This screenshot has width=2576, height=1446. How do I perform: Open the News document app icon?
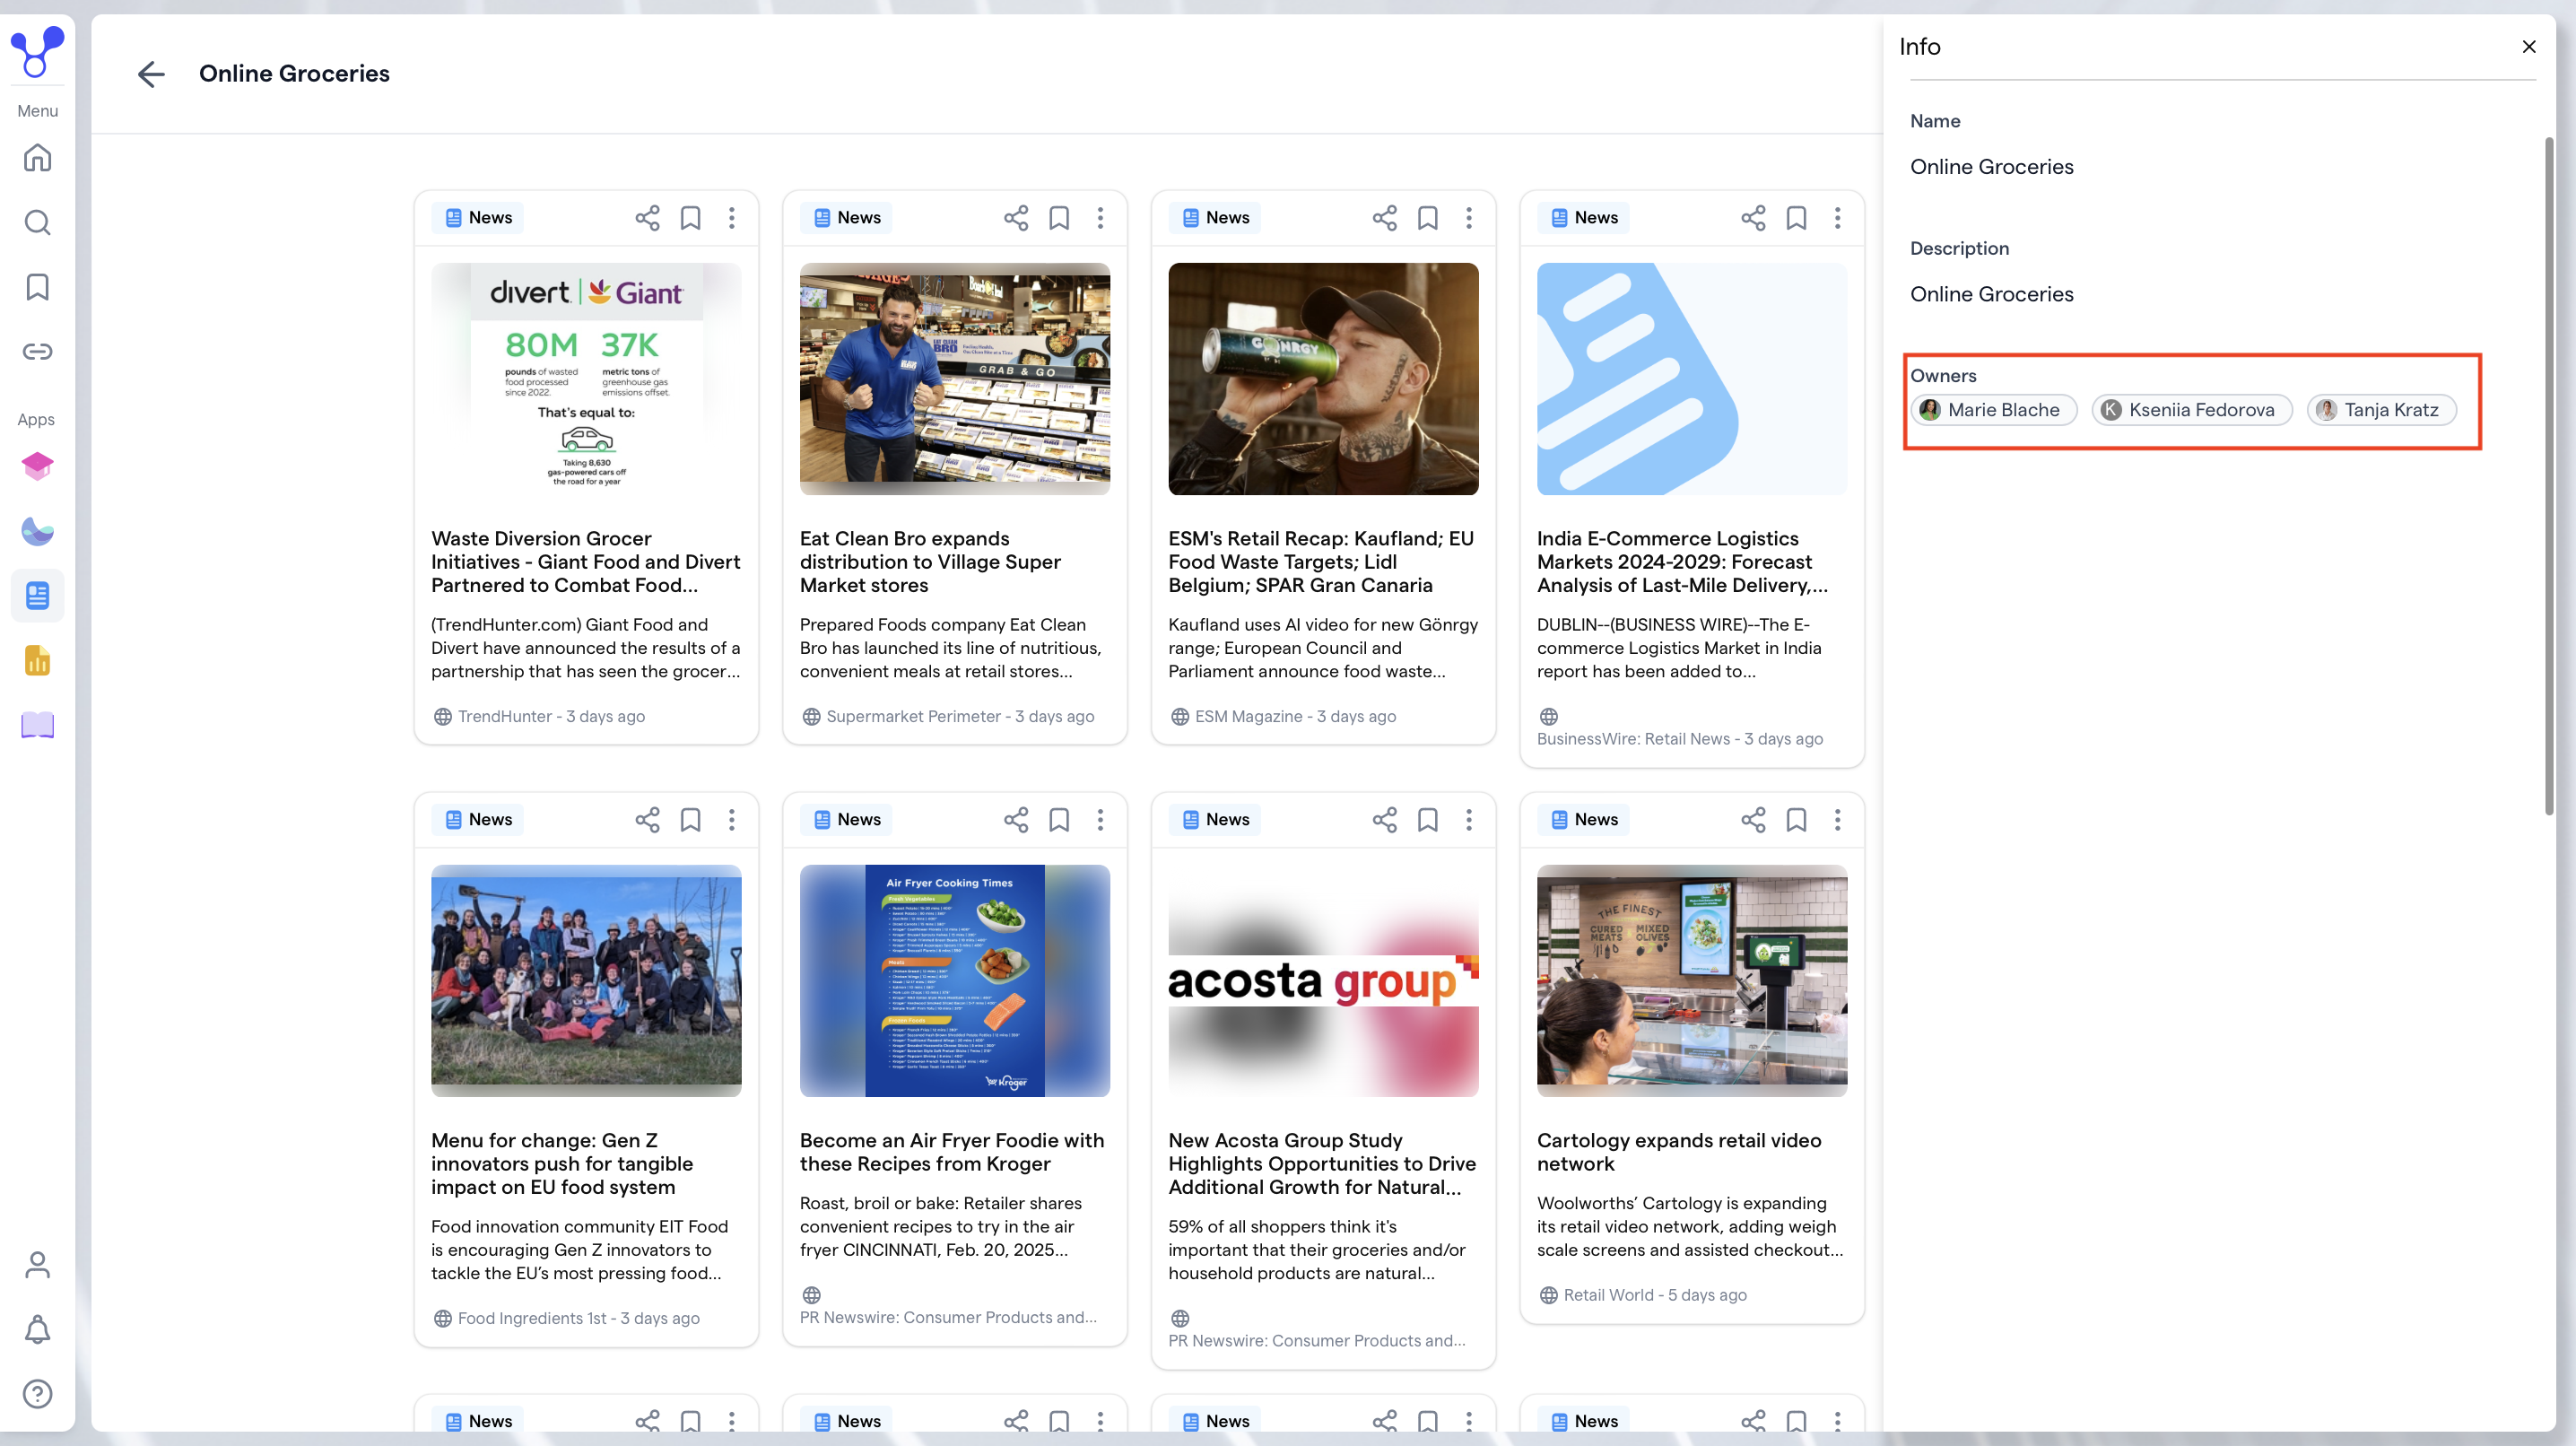(37, 596)
